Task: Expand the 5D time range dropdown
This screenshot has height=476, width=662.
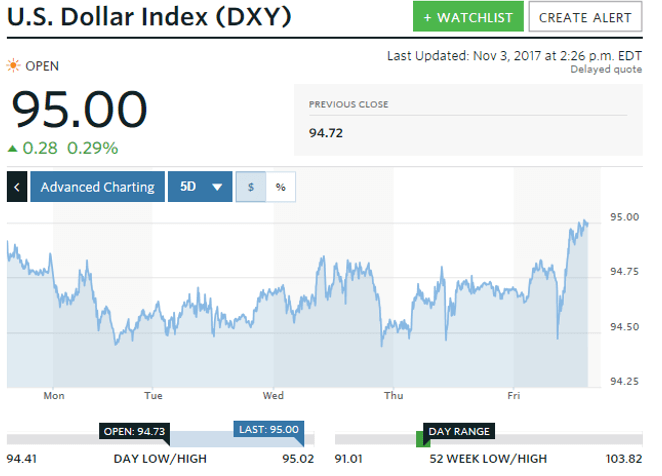Action: (199, 187)
